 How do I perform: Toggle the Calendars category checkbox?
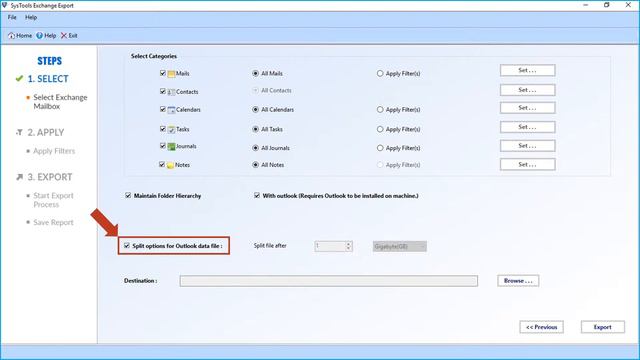coord(163,109)
